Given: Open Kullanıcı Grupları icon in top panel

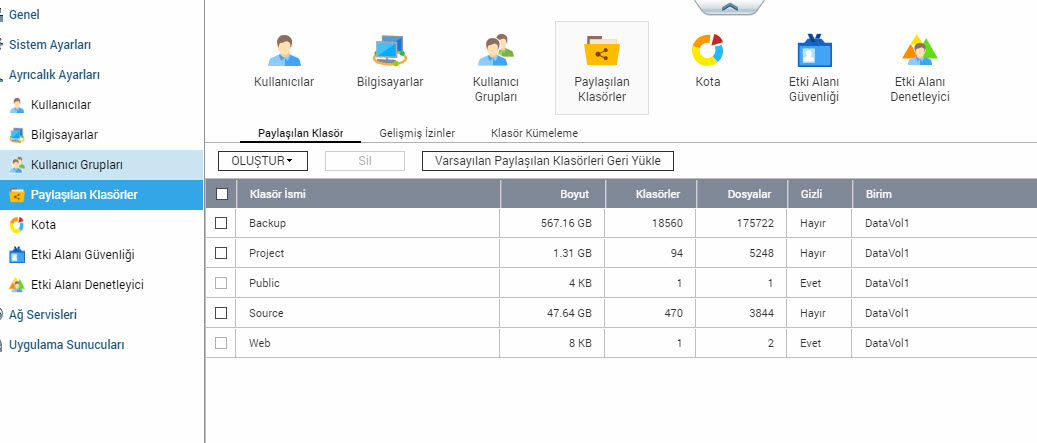Looking at the screenshot, I should tap(496, 51).
